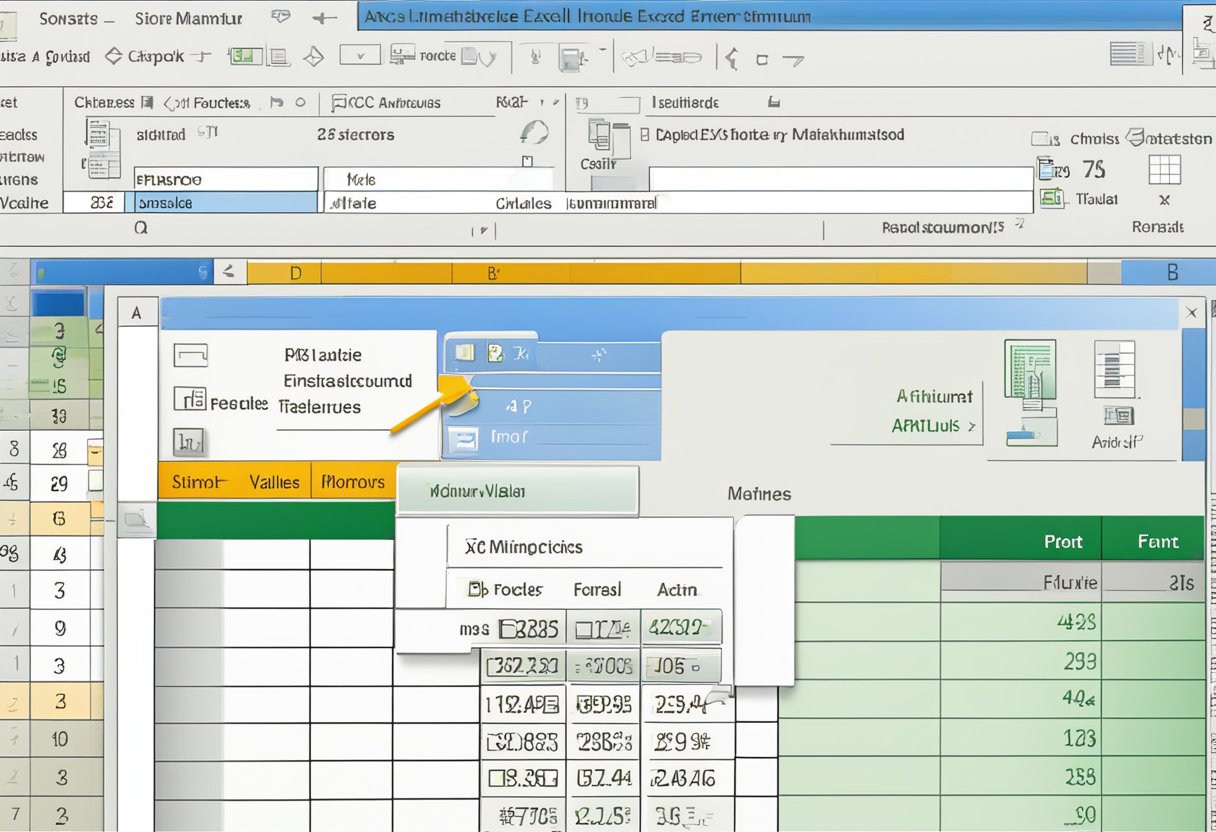Viewport: 1216px width, 832px height.
Task: Click the grid table icon above Ronasis
Action: click(x=1164, y=170)
